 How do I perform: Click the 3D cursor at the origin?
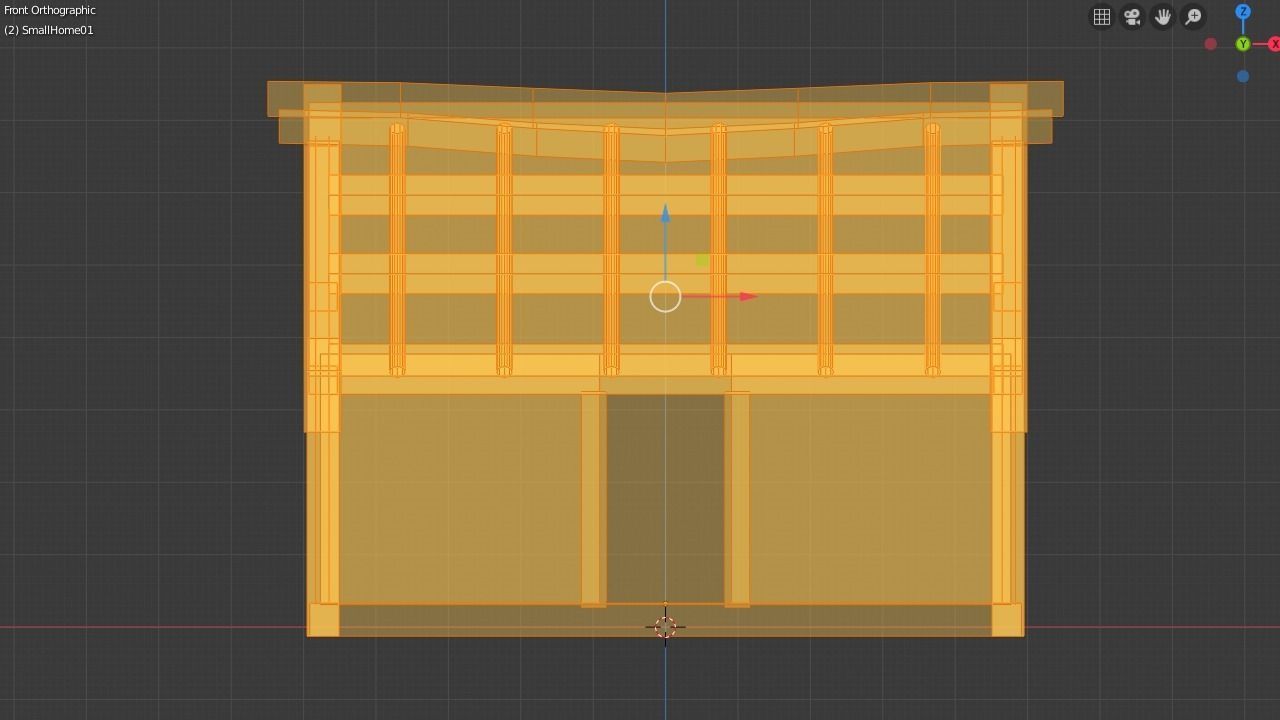click(665, 627)
